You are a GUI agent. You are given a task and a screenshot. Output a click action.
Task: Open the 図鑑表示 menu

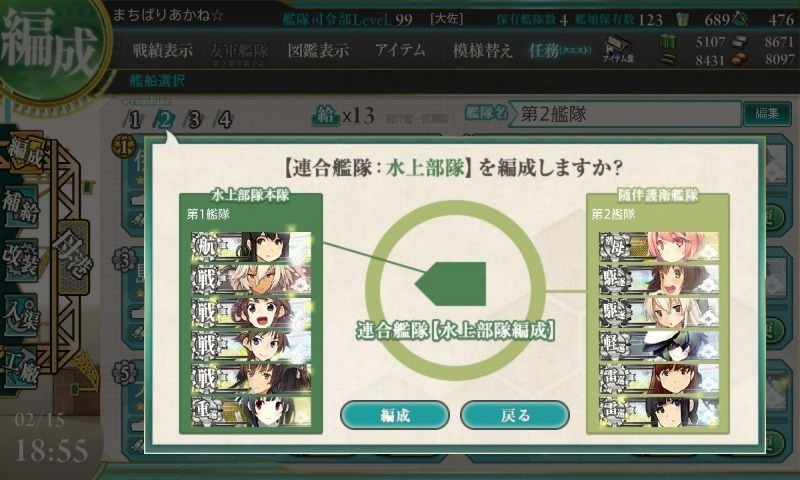pos(318,50)
